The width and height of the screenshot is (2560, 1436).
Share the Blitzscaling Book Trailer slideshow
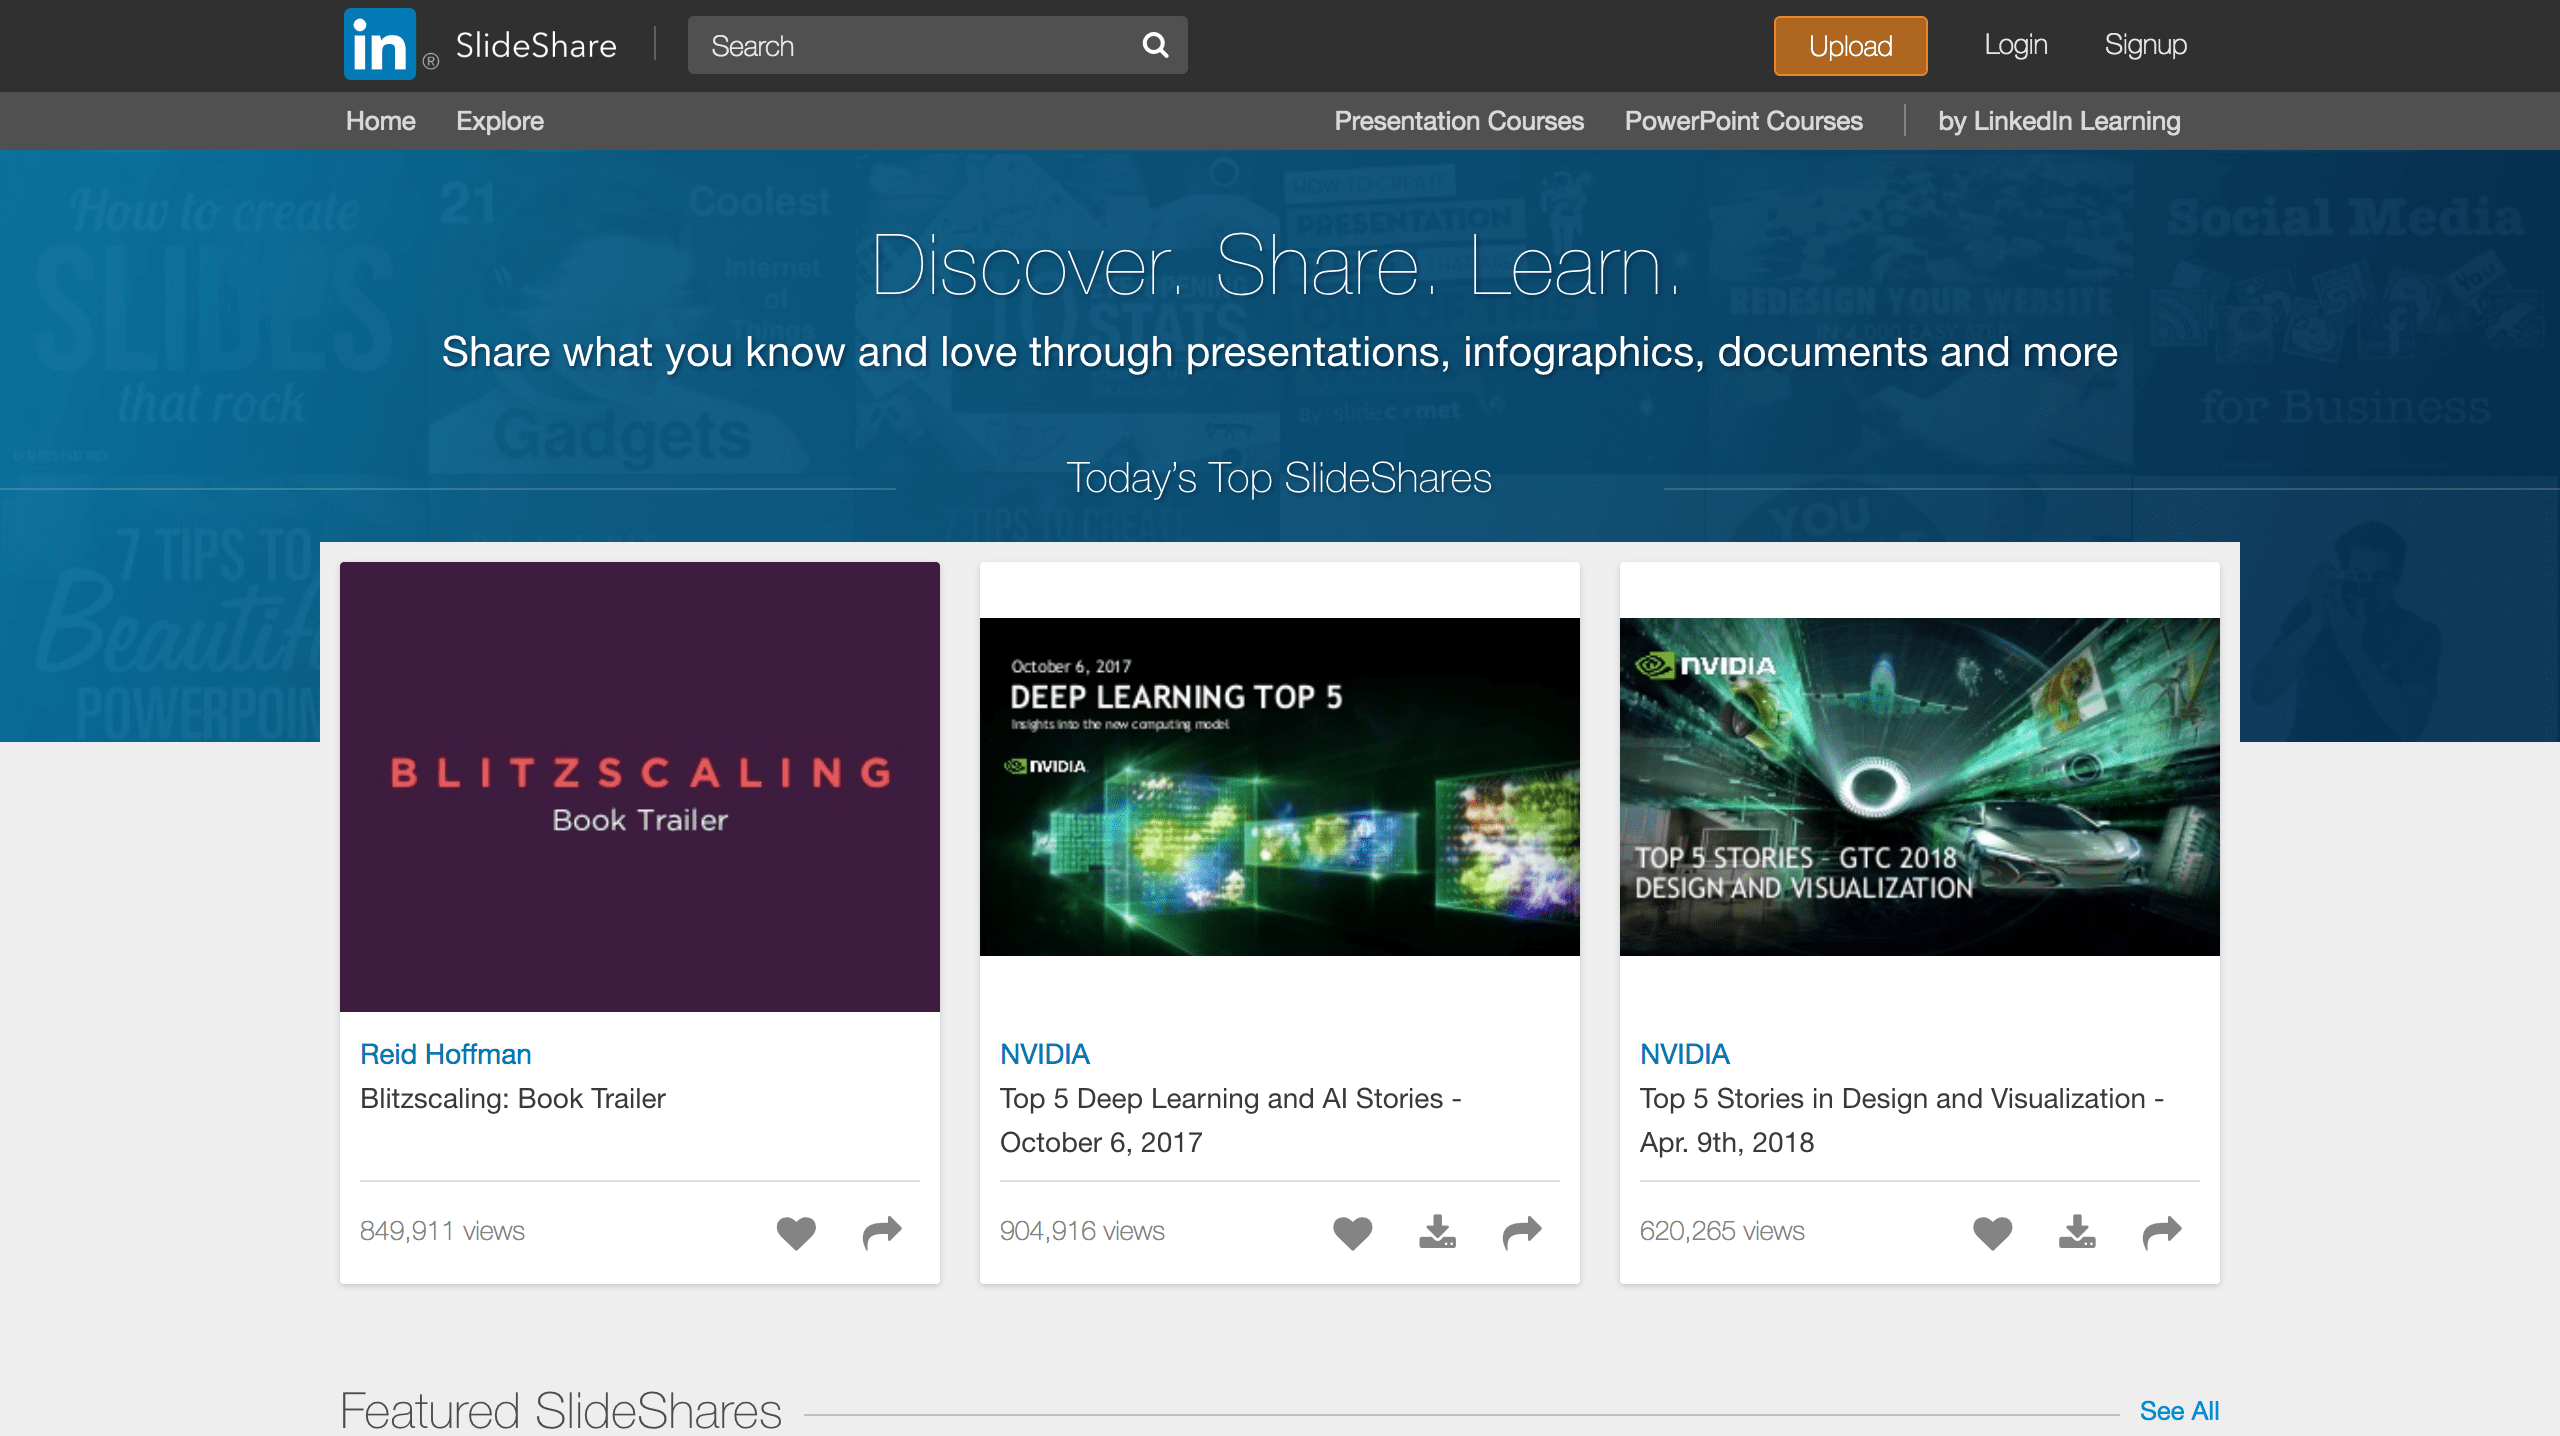pyautogui.click(x=882, y=1232)
